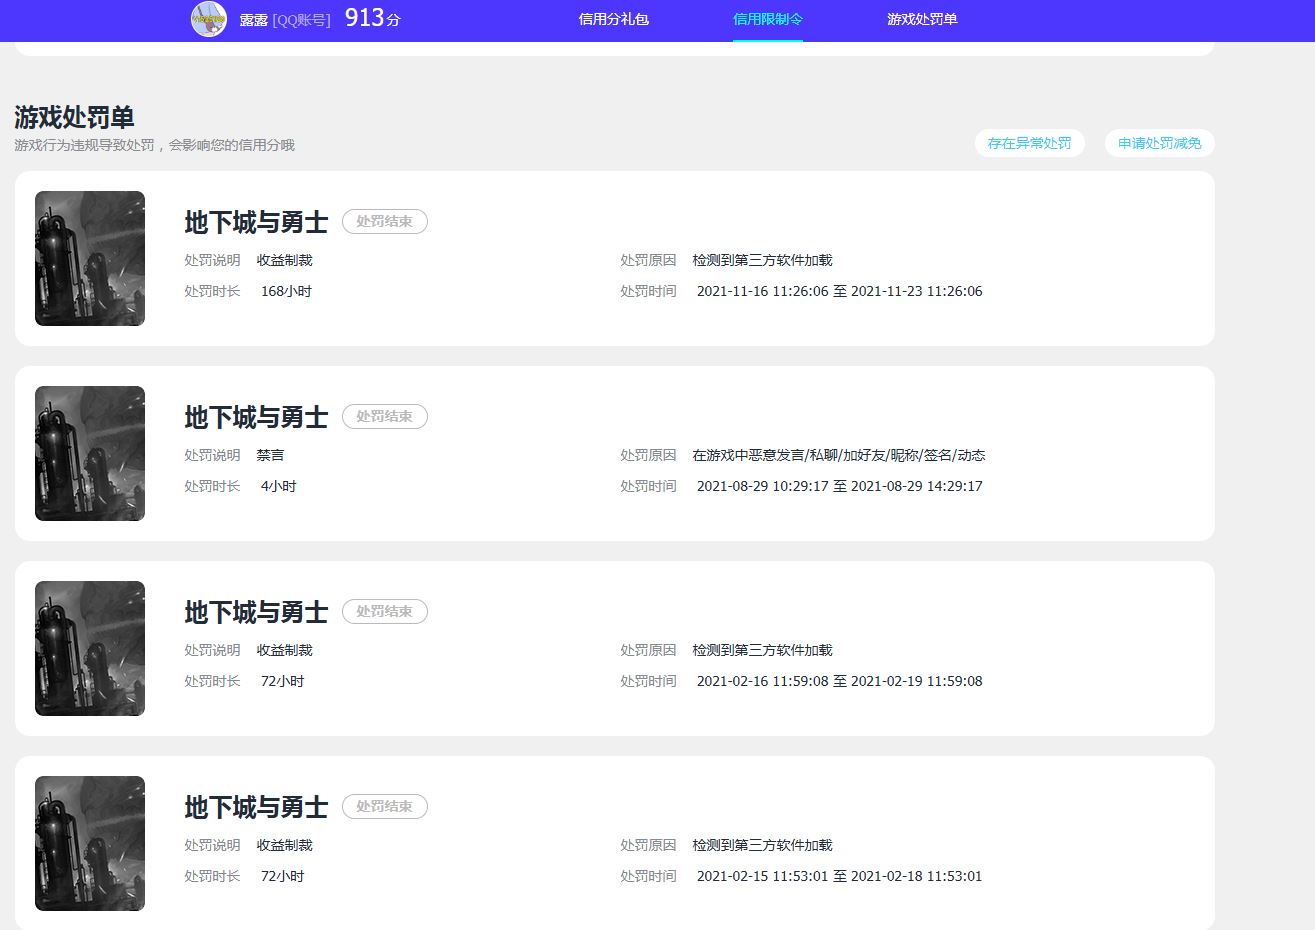Click the game thumbnail of the 禁言 penalty
The image size is (1315, 930).
[x=90, y=453]
